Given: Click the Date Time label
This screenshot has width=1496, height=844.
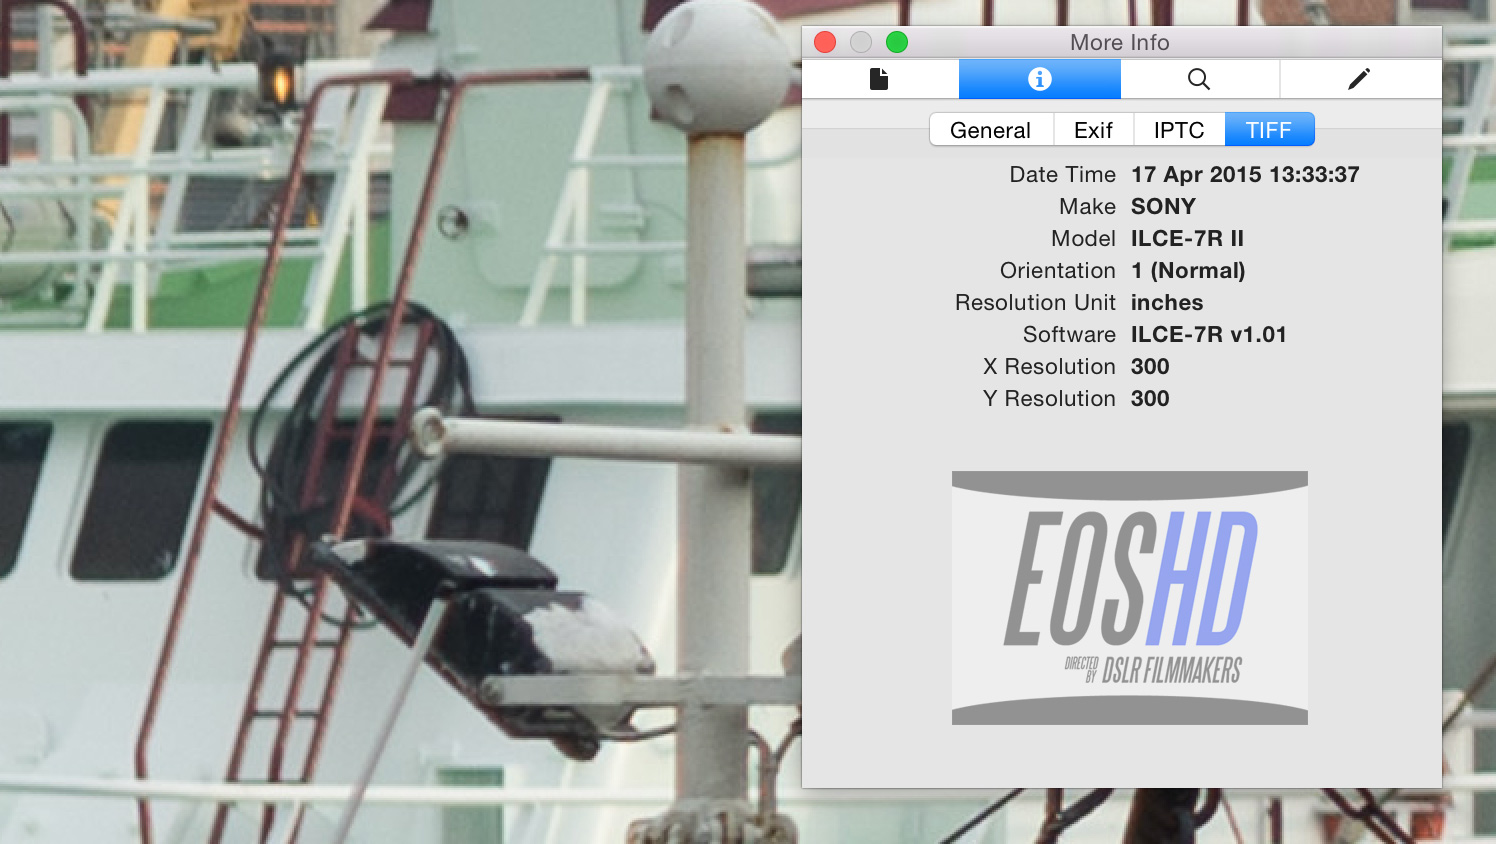Looking at the screenshot, I should pyautogui.click(x=1062, y=174).
